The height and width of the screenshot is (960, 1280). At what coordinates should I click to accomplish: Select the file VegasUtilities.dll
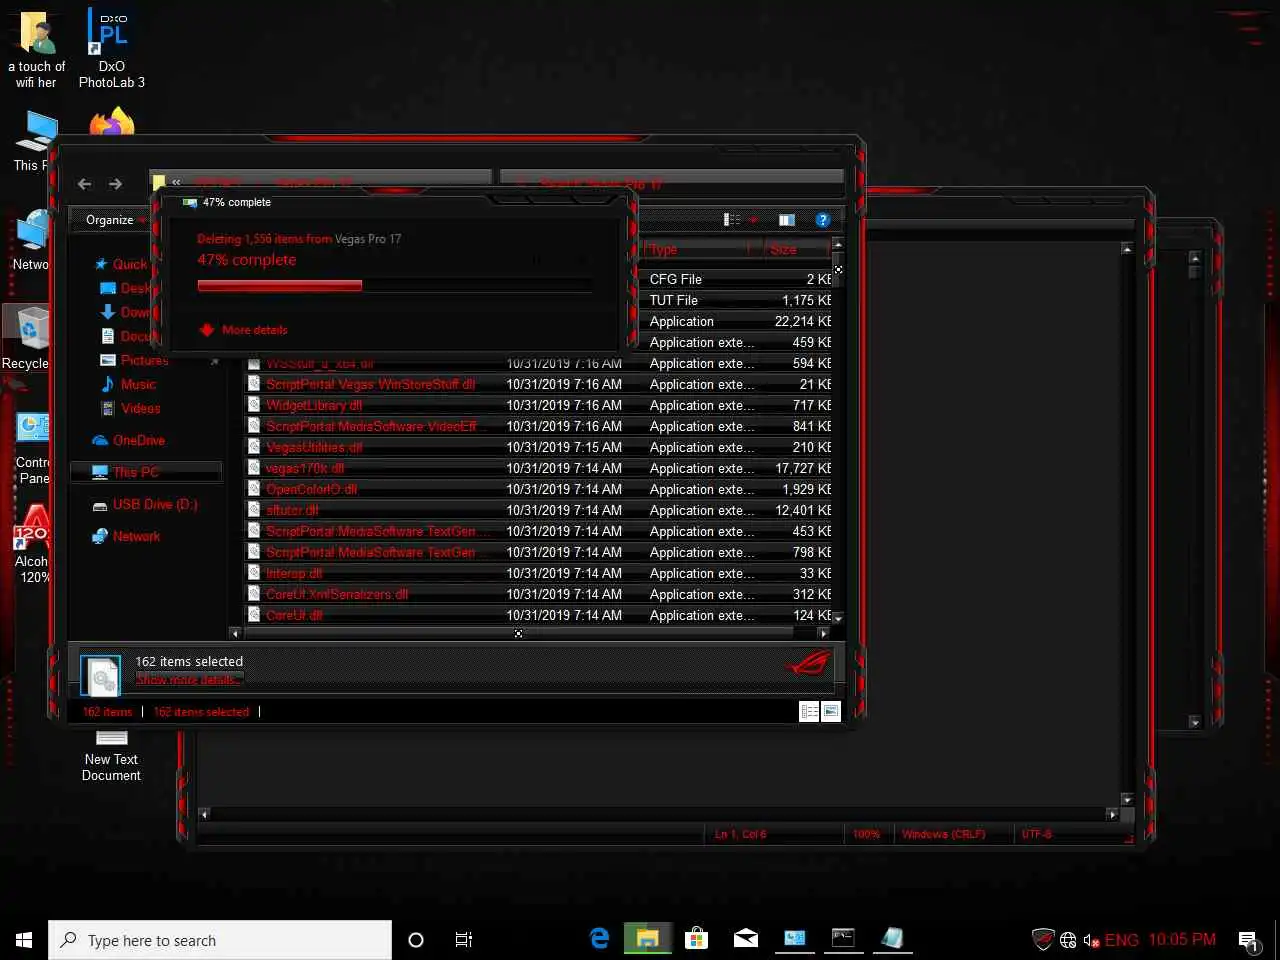pos(314,447)
